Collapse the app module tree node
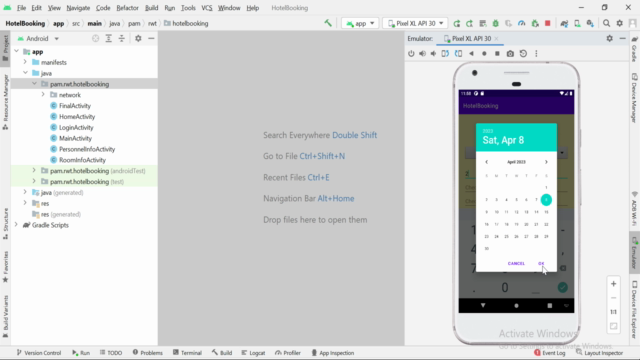The width and height of the screenshot is (640, 360). tap(16, 51)
